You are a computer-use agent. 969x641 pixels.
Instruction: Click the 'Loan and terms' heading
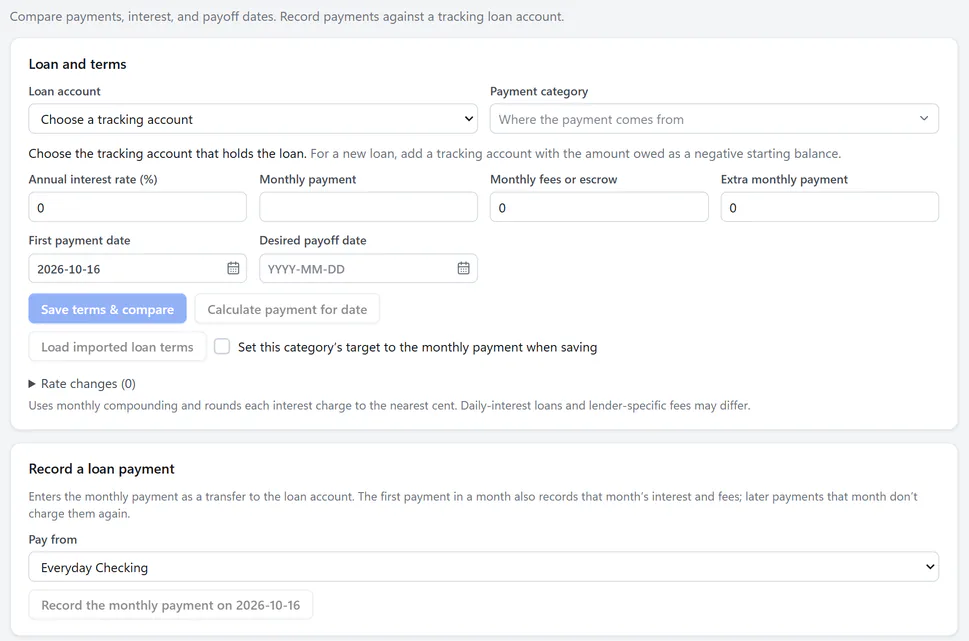point(77,64)
